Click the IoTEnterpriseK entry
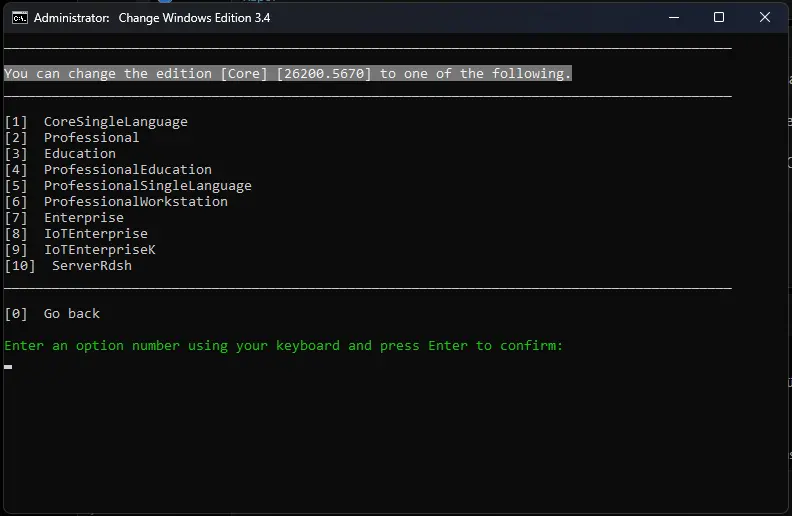 click(x=80, y=249)
